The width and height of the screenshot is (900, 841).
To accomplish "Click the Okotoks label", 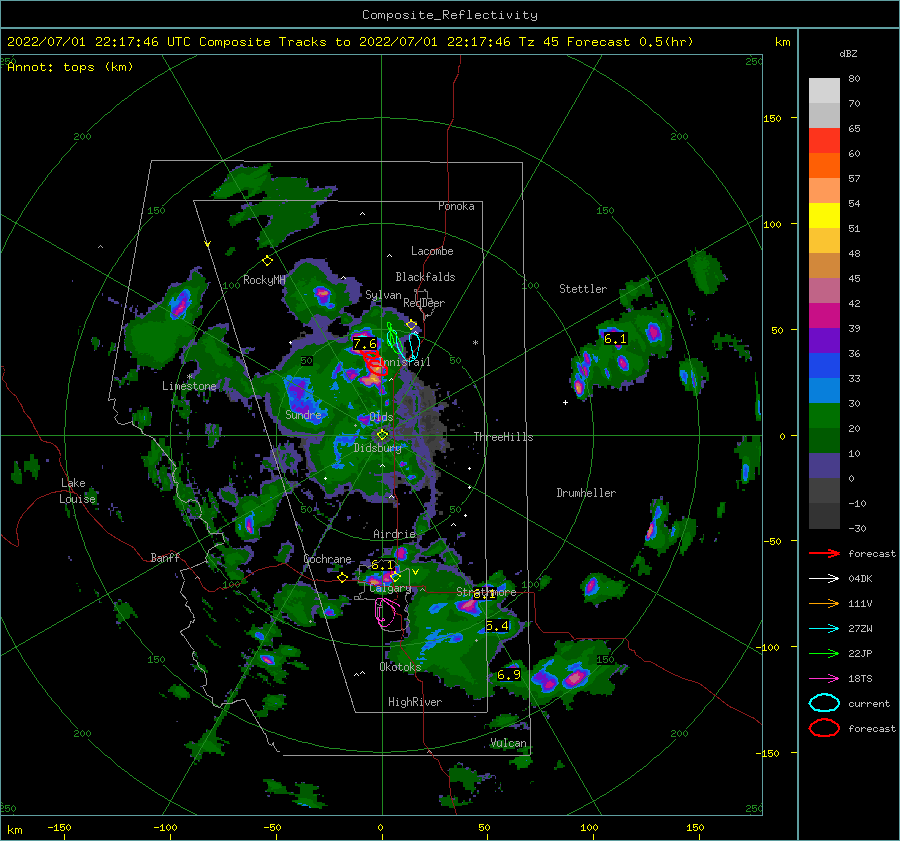I will 400,666.
